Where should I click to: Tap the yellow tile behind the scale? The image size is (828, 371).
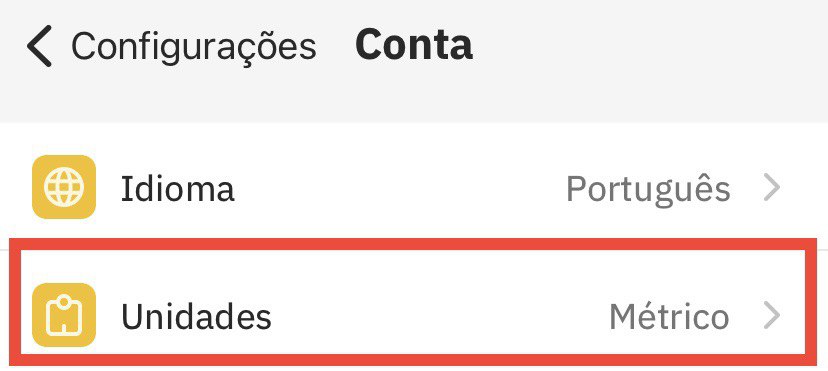pyautogui.click(x=64, y=315)
